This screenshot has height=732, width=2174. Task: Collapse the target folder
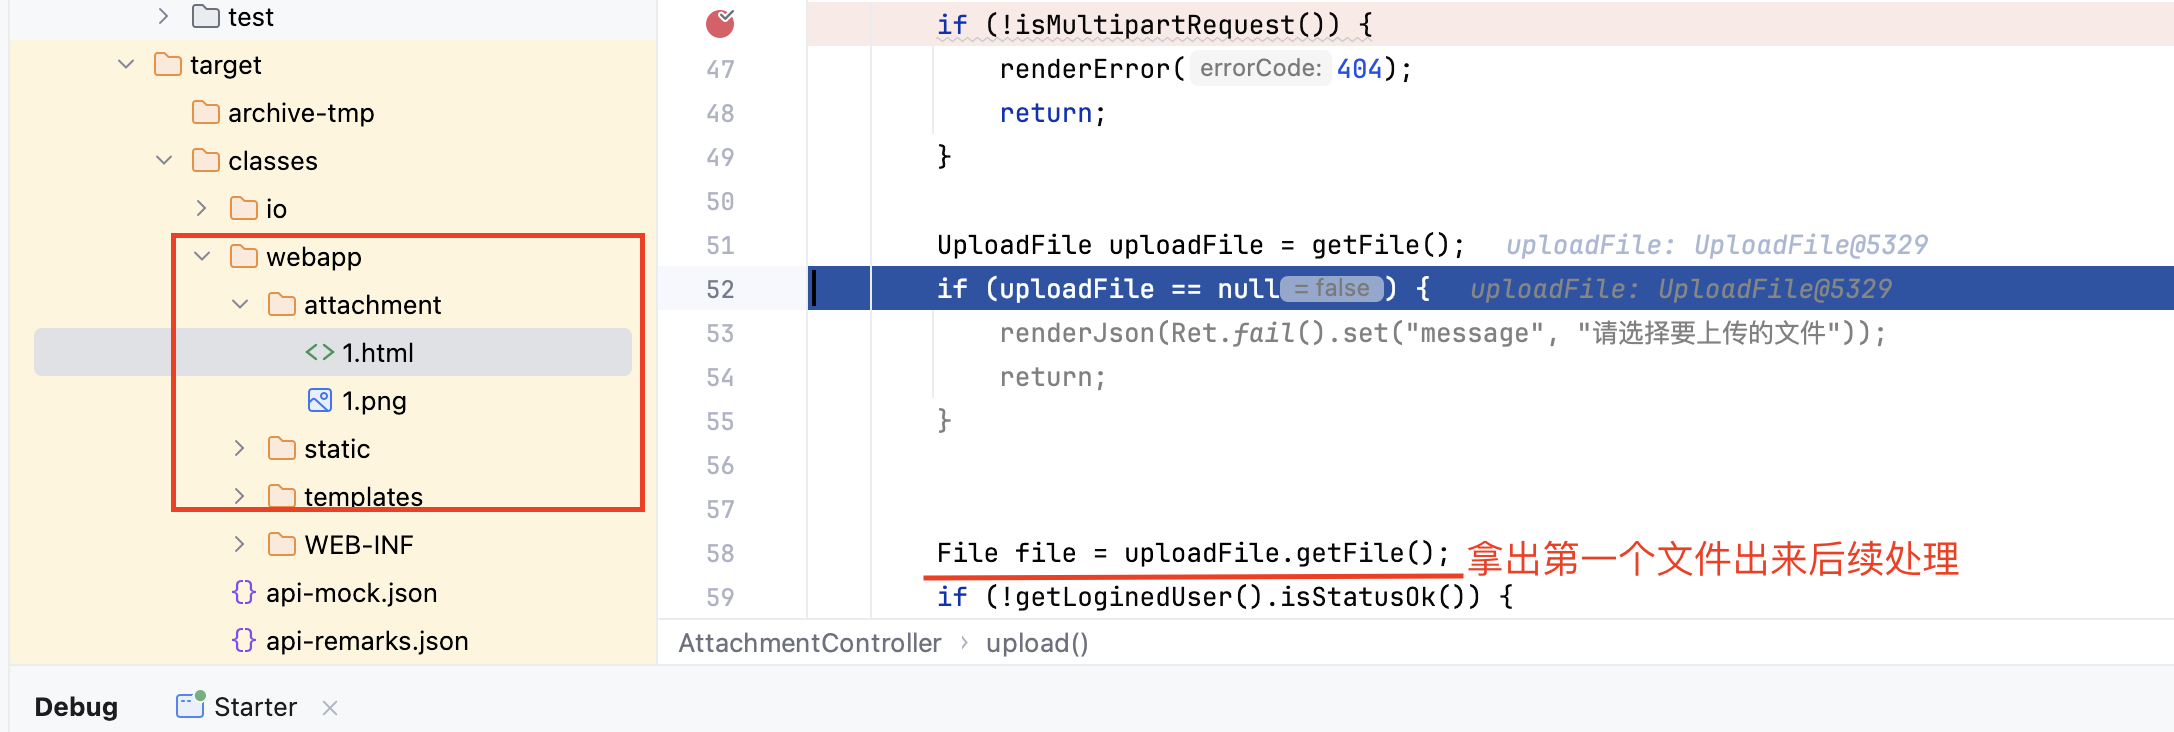coord(126,64)
